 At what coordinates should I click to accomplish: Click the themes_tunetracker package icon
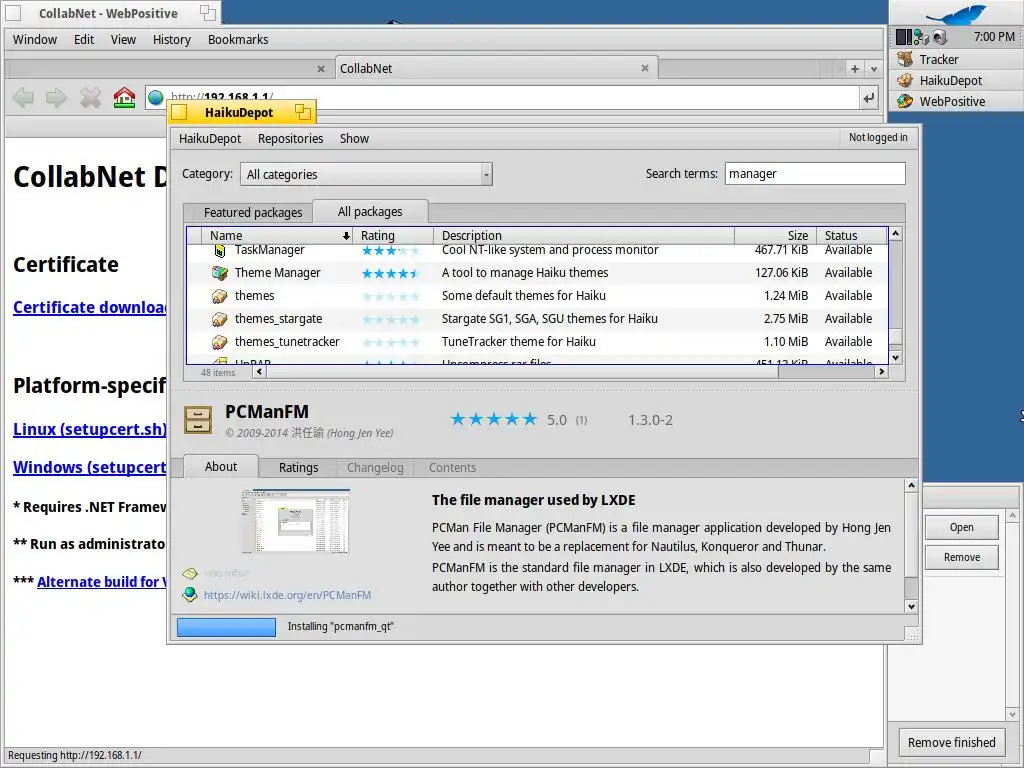coord(220,342)
